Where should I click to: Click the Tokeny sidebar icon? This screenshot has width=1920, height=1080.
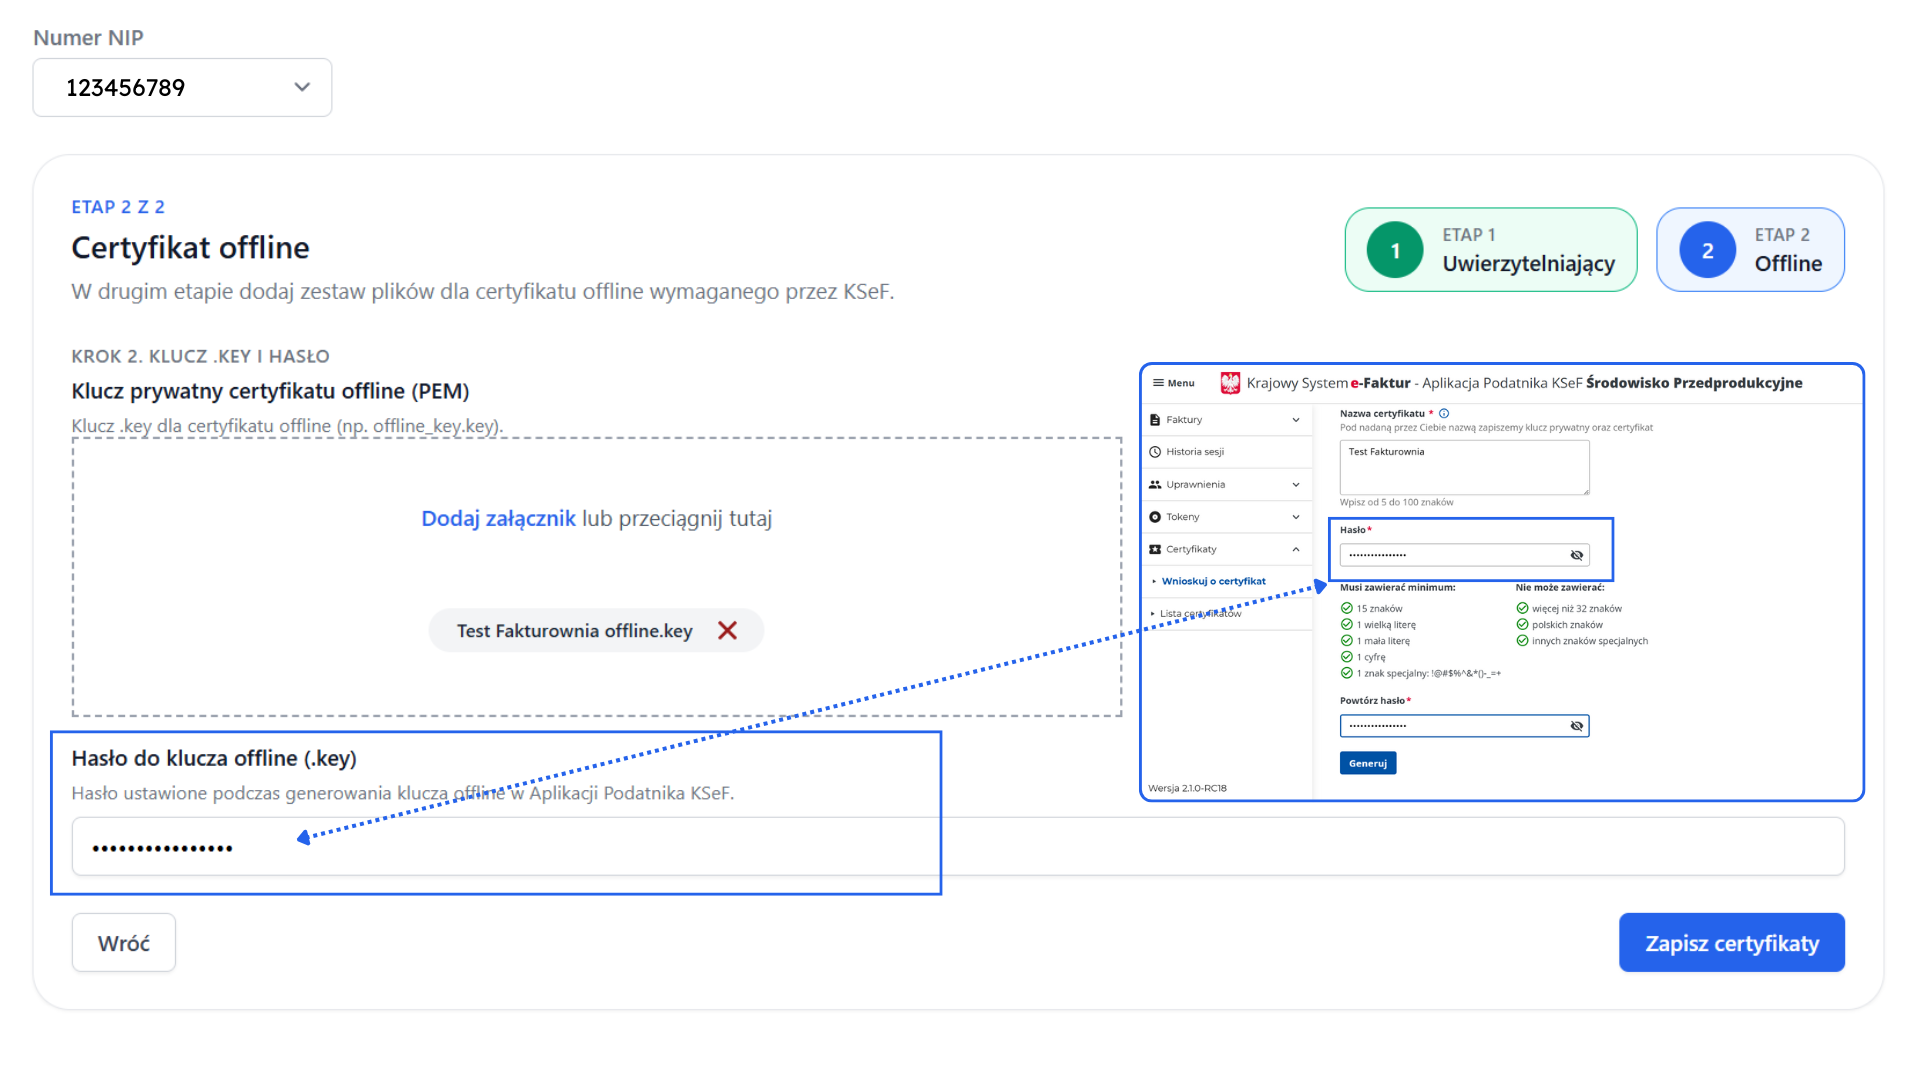click(1155, 517)
